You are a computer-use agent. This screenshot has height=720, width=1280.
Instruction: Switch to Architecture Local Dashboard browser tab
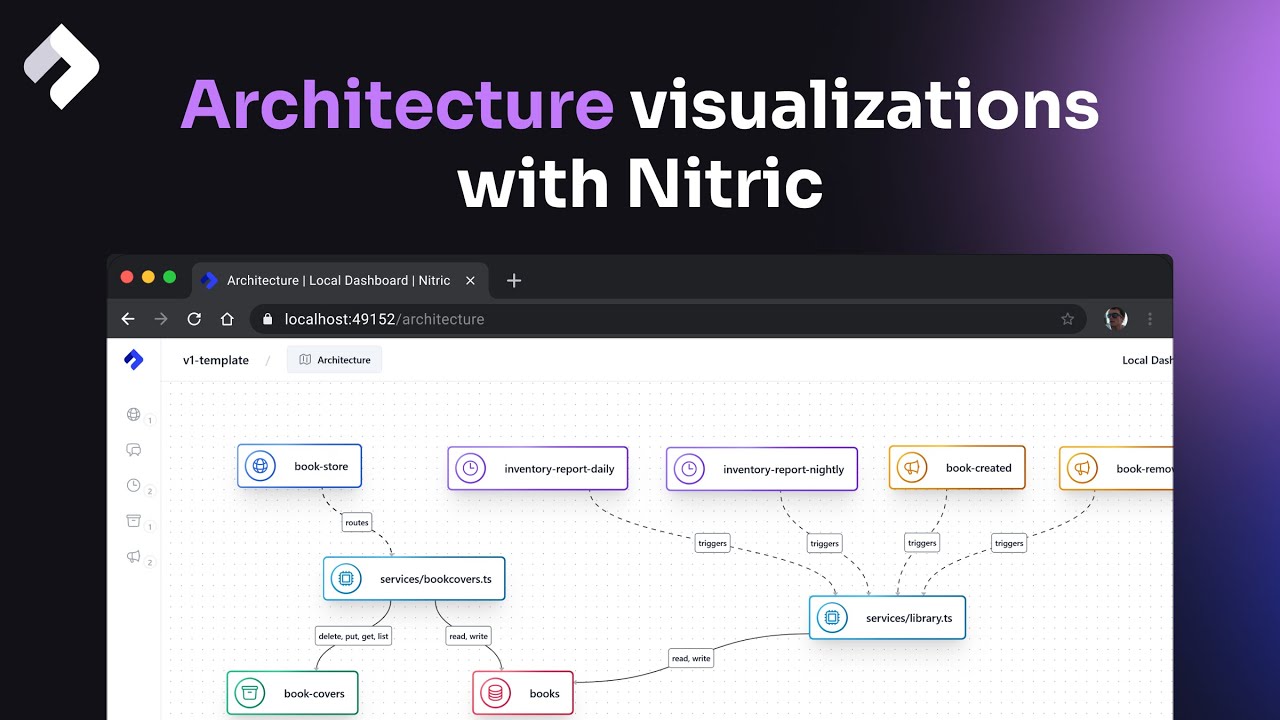coord(338,281)
